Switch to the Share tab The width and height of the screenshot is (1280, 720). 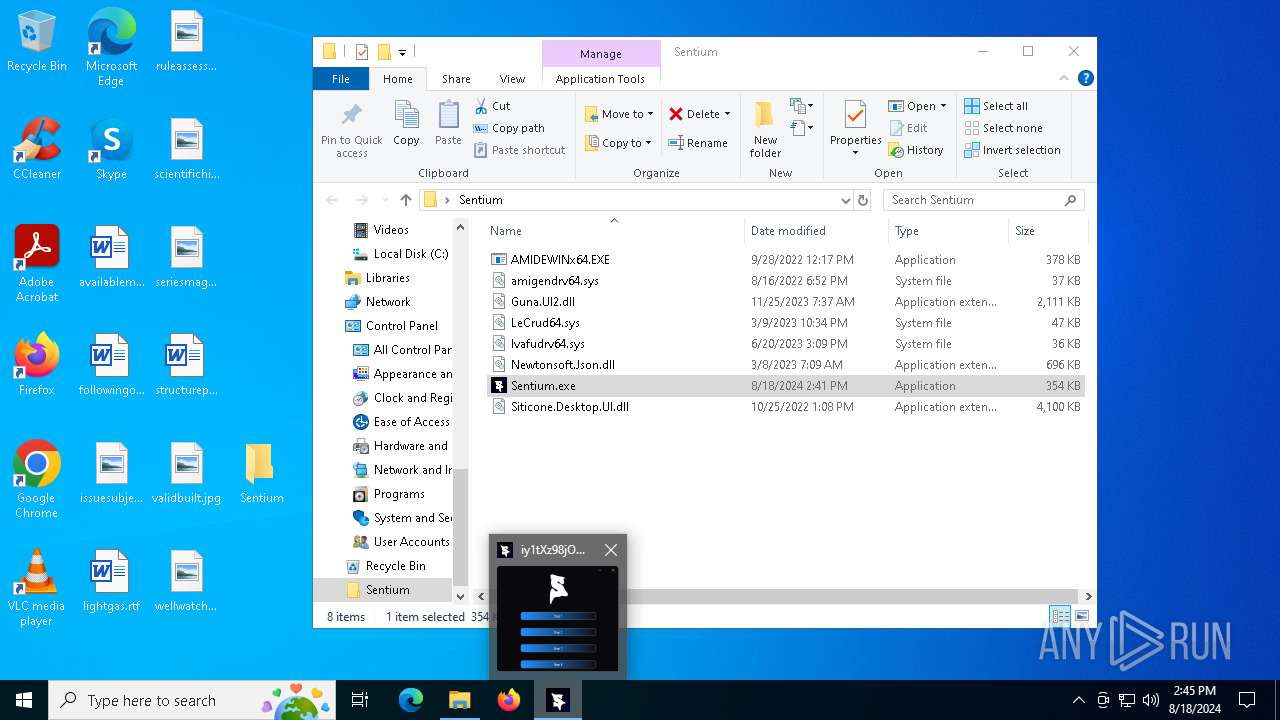pos(456,79)
